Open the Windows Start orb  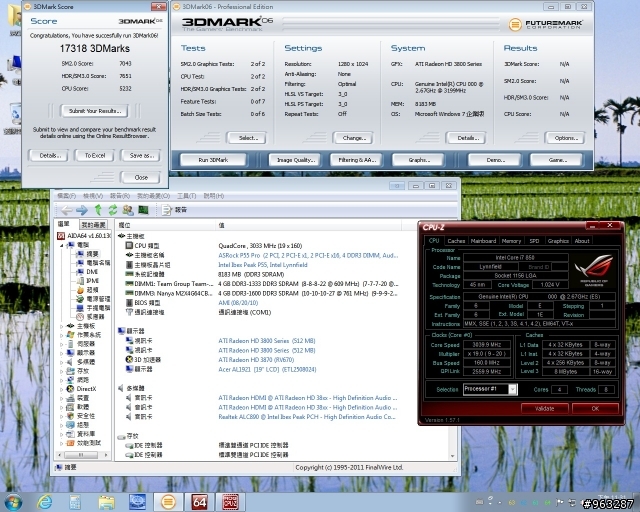(x=13, y=502)
